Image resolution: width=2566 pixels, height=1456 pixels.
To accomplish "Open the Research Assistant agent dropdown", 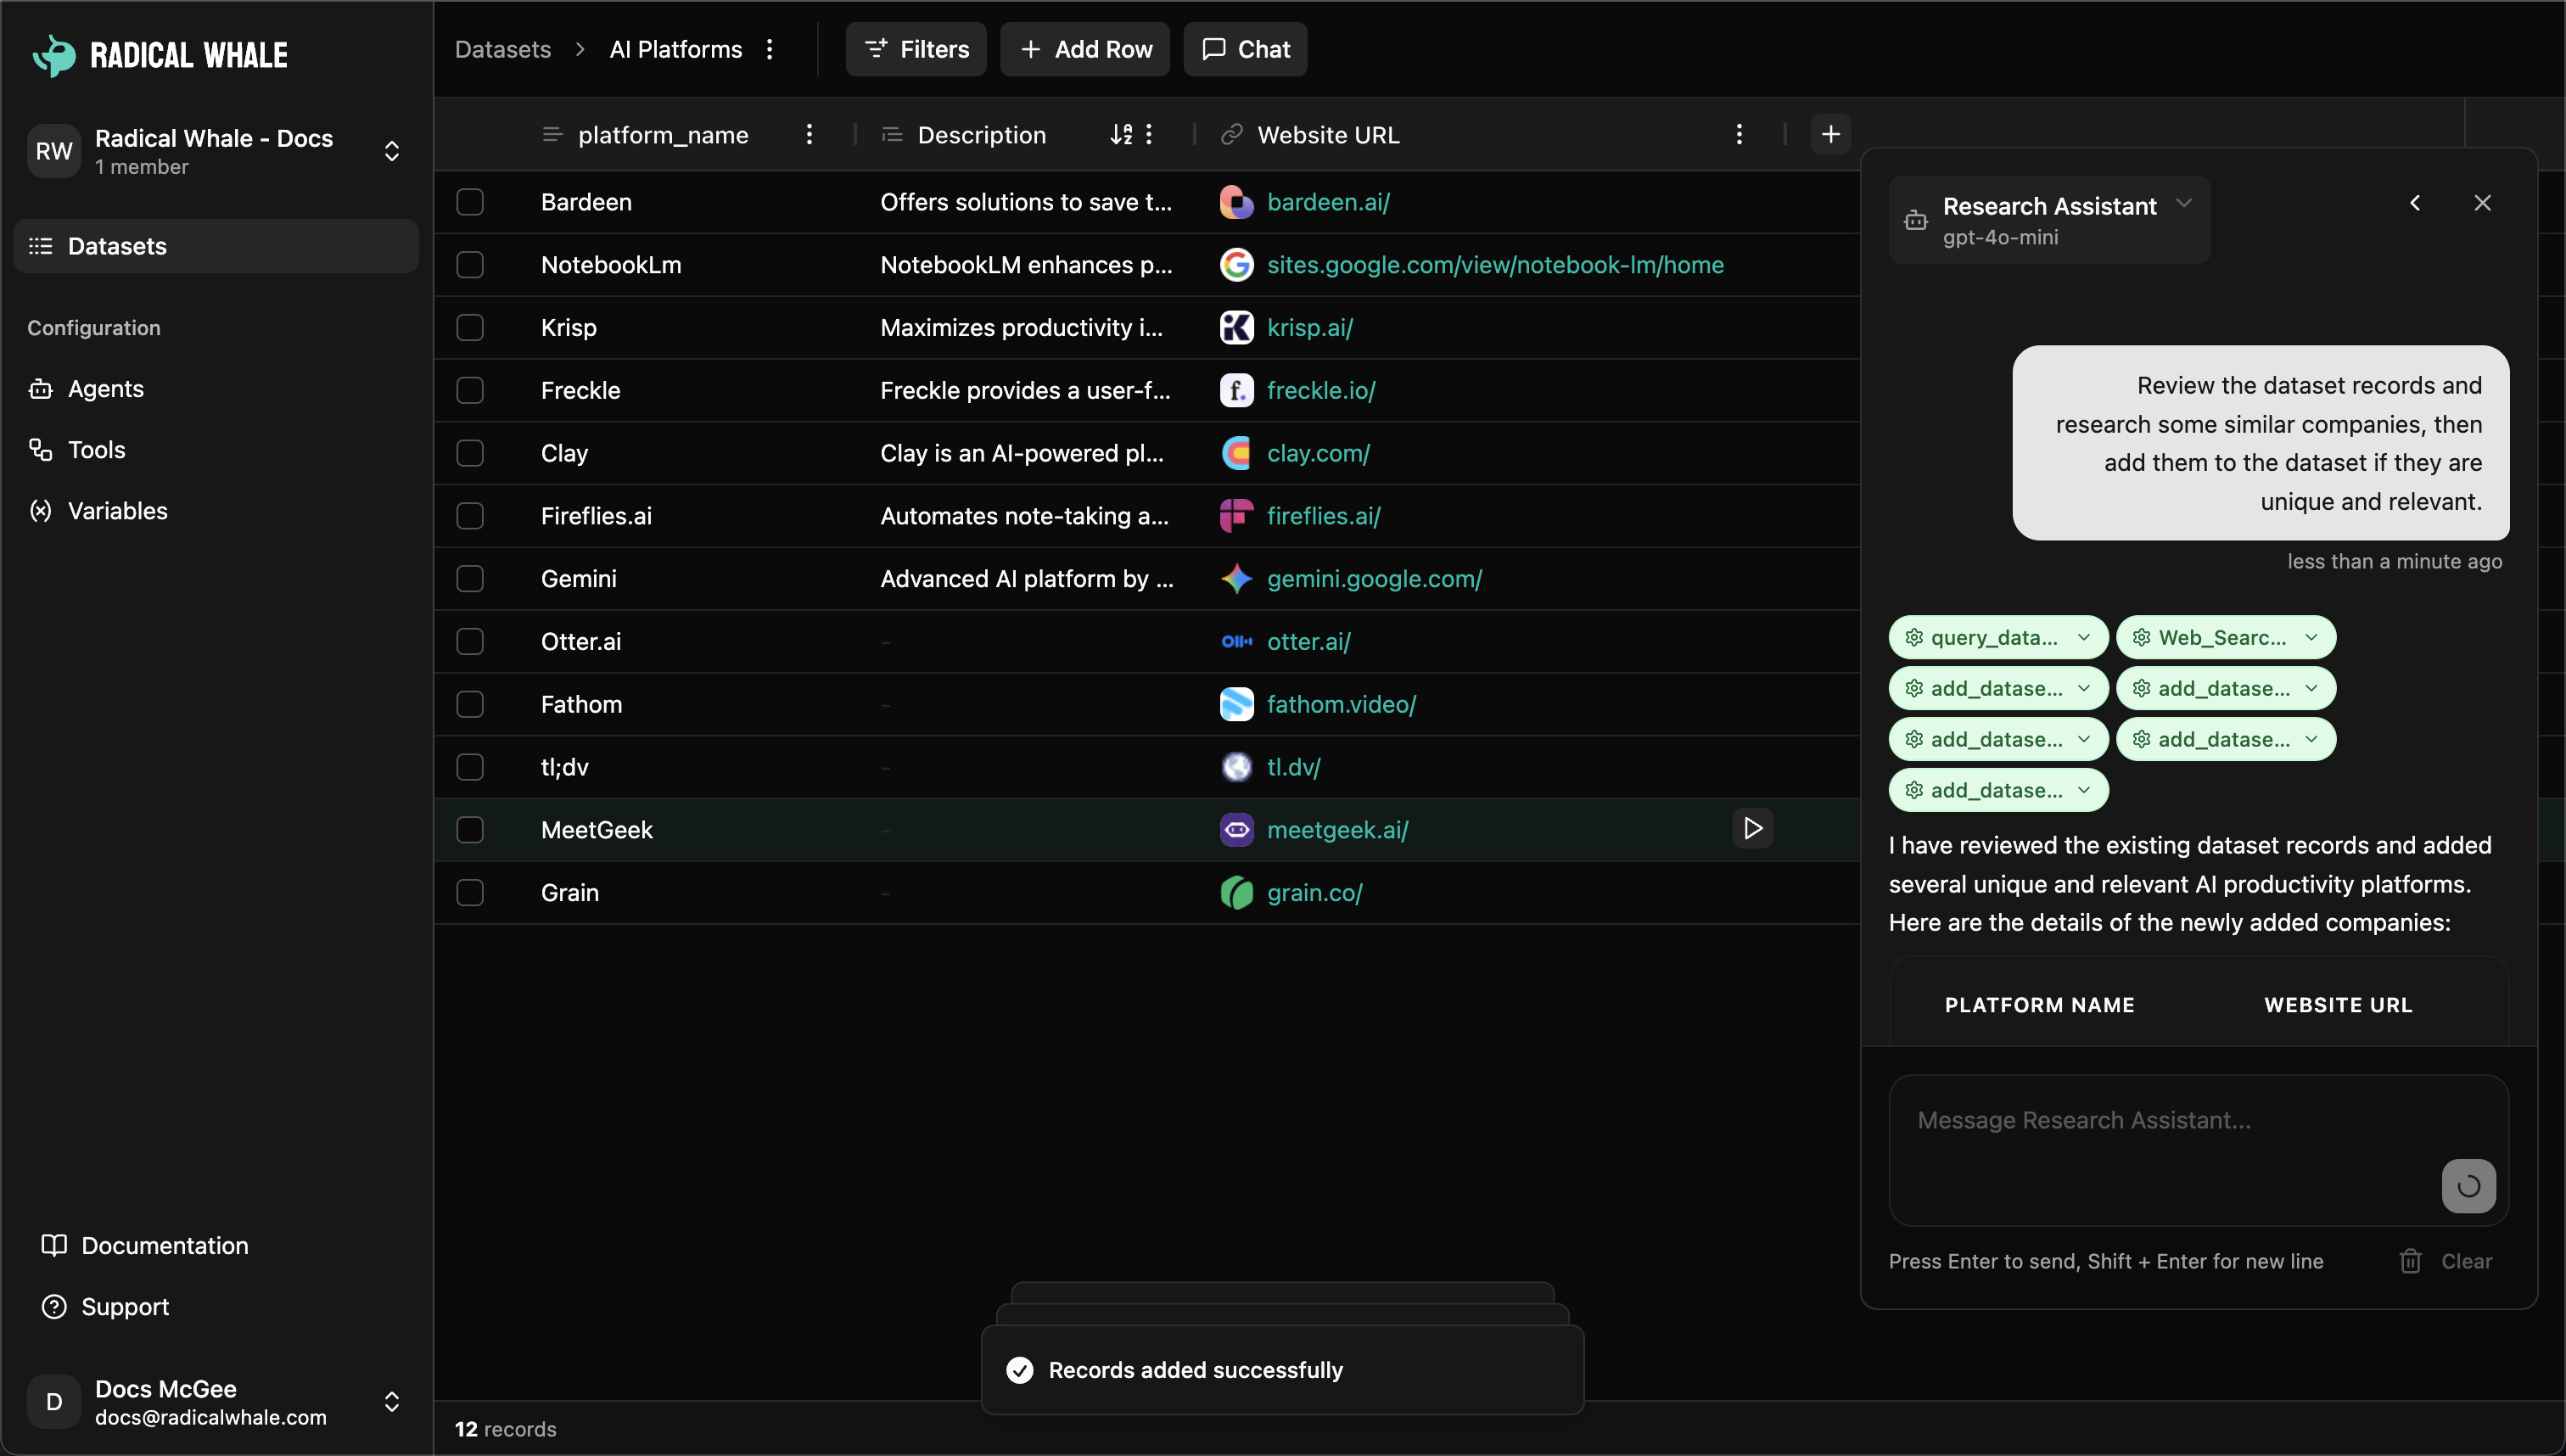I will click(x=2185, y=202).
